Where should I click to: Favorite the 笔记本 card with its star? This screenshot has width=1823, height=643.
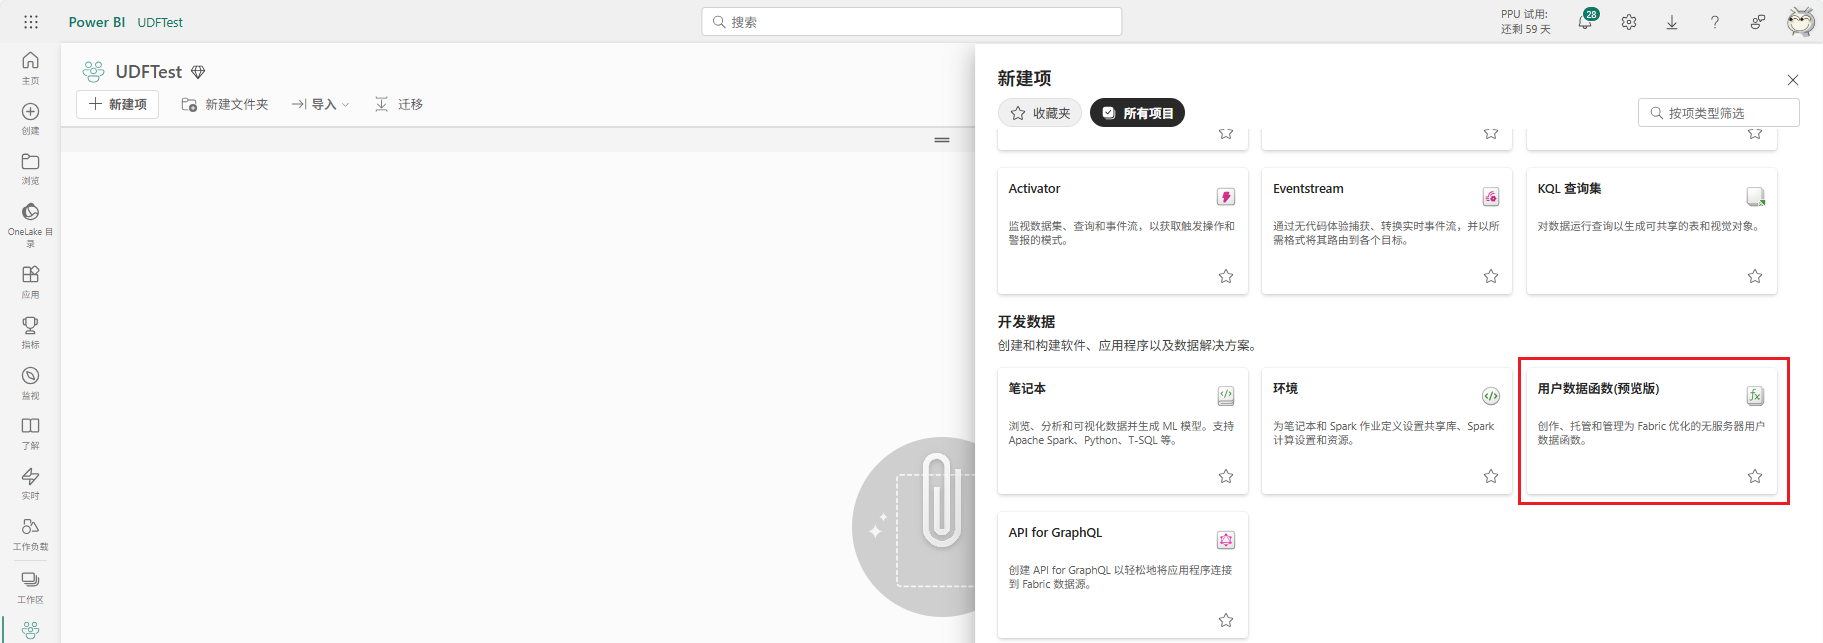(1226, 476)
